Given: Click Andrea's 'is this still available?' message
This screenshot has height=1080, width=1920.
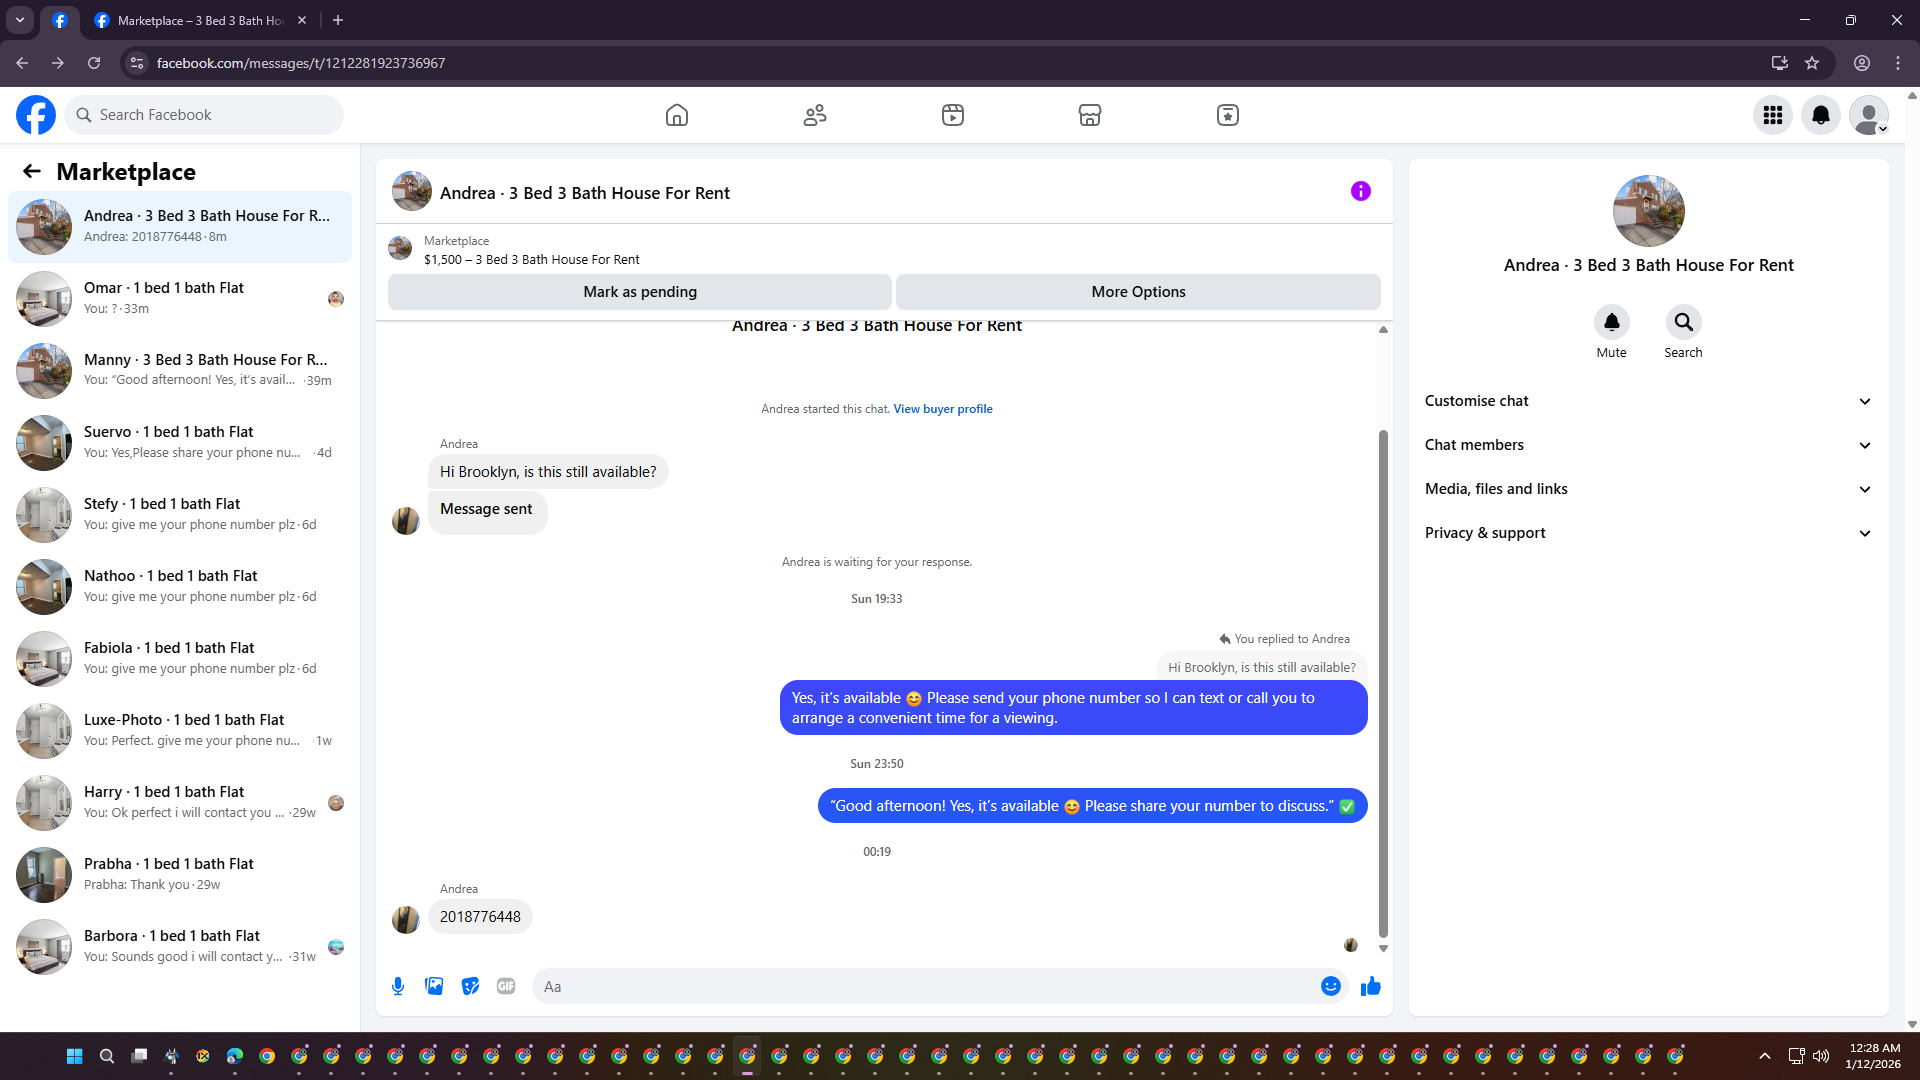Looking at the screenshot, I should coord(548,472).
